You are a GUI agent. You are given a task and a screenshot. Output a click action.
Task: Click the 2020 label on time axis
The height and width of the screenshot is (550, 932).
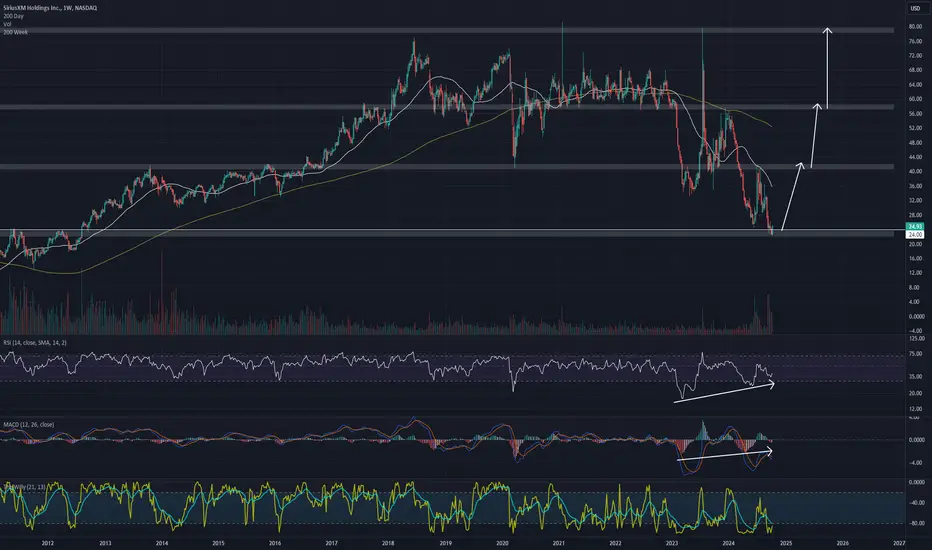click(502, 543)
